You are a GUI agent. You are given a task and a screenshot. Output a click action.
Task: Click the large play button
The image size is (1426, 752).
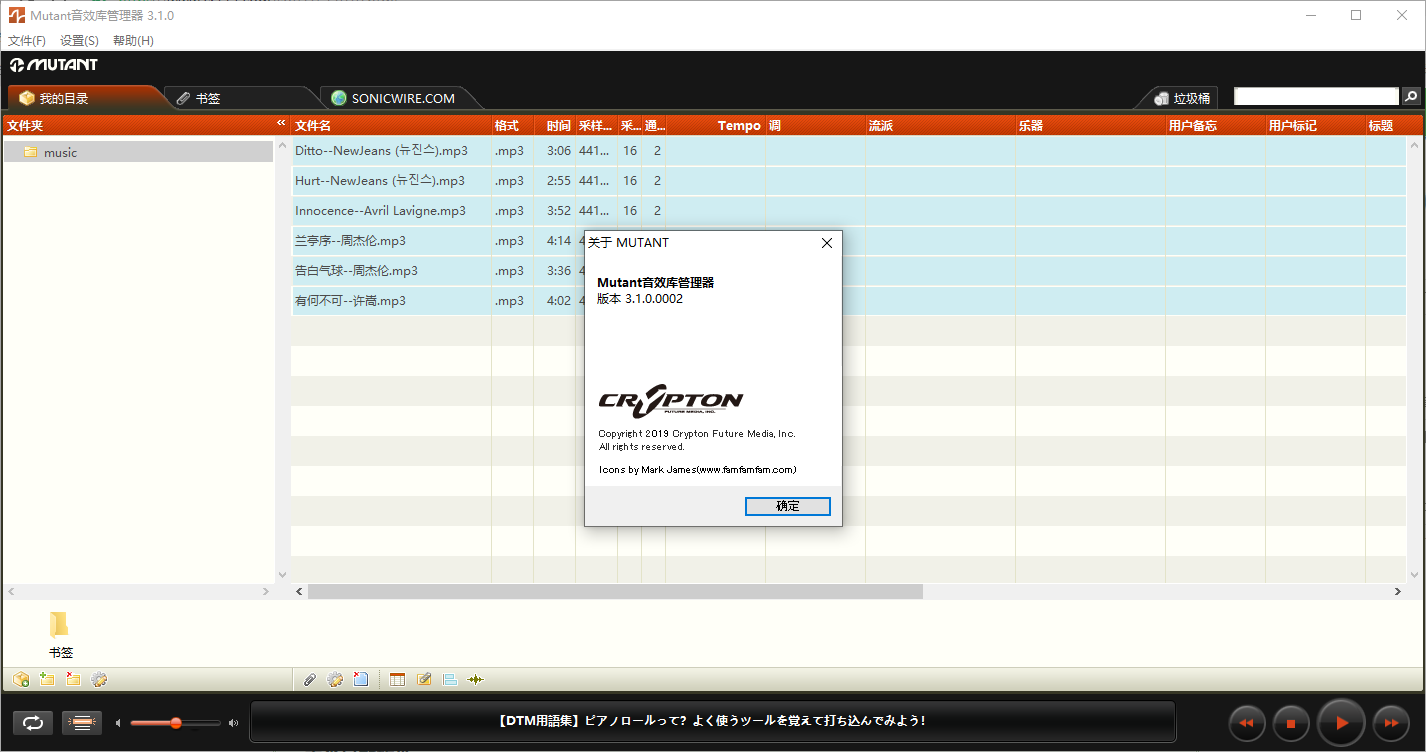coord(1341,722)
